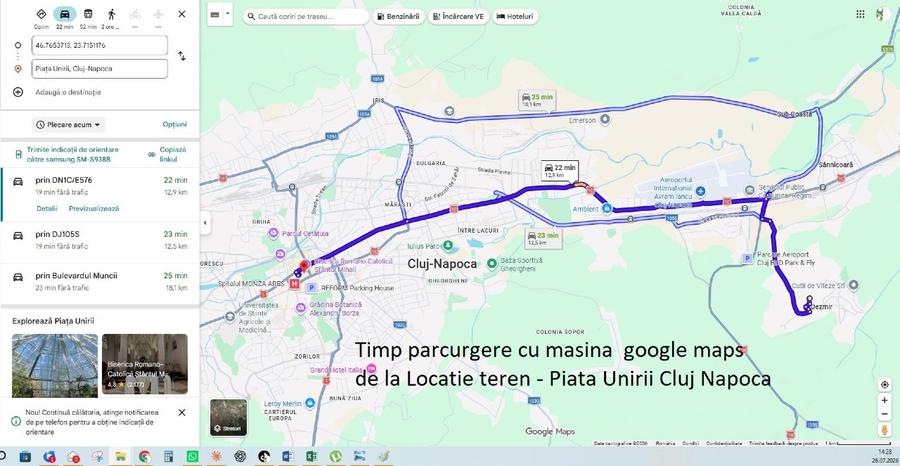Switch to walking travel mode icon
This screenshot has width=900, height=466.
(x=111, y=14)
